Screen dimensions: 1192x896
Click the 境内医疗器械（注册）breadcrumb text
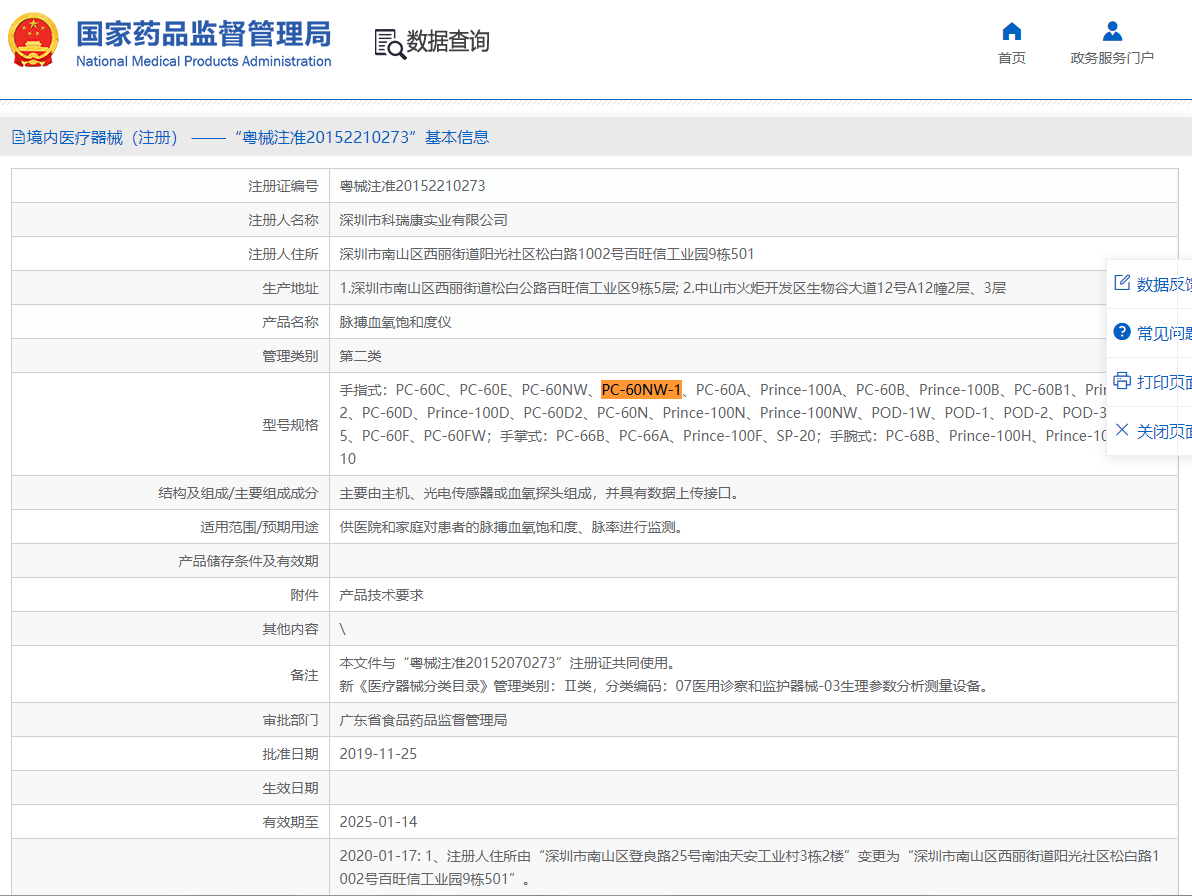[103, 138]
